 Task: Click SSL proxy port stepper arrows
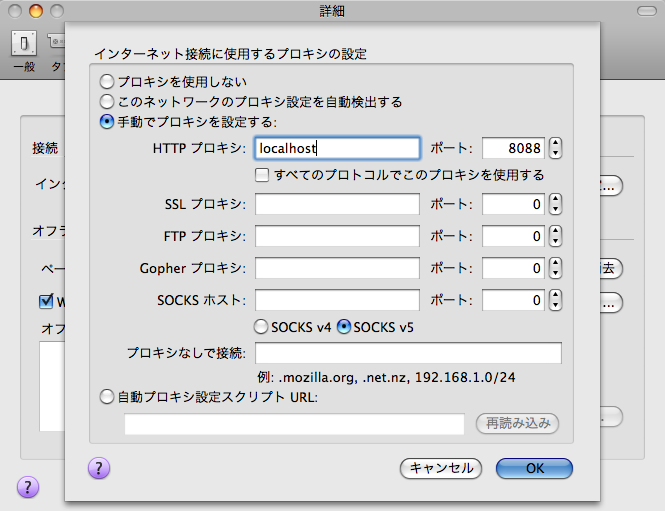point(555,205)
